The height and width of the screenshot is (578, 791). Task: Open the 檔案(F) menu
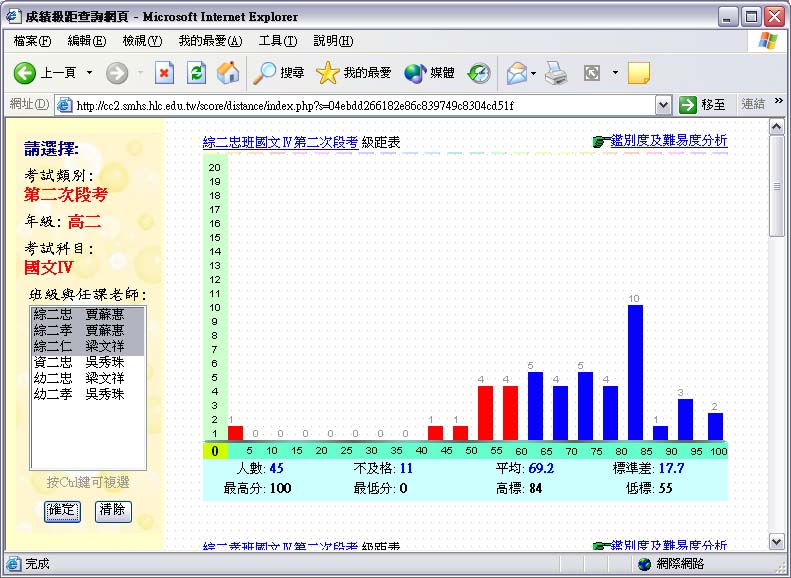click(x=32, y=41)
